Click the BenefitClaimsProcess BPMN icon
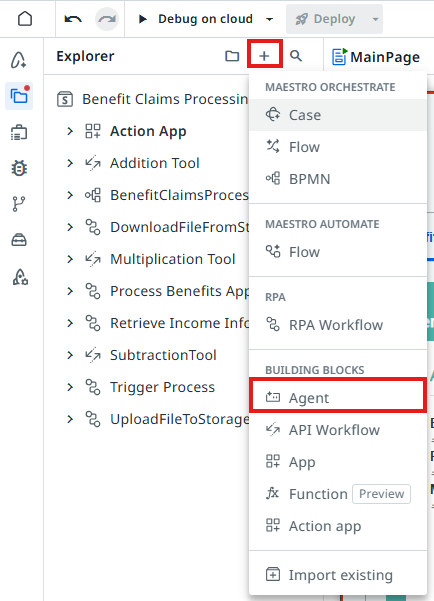Viewport: 434px width, 601px height. pos(93,195)
